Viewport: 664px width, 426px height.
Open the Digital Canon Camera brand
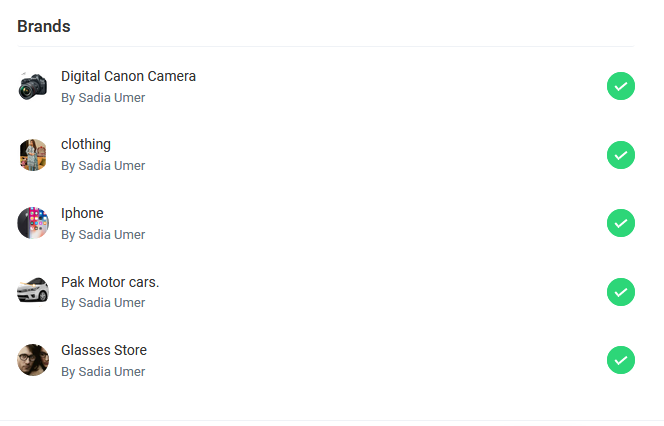tap(128, 76)
